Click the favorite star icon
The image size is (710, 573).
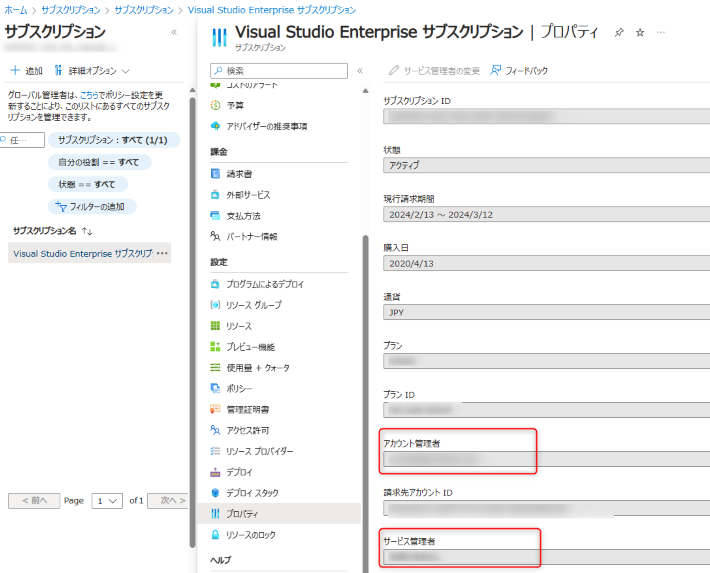coord(640,33)
